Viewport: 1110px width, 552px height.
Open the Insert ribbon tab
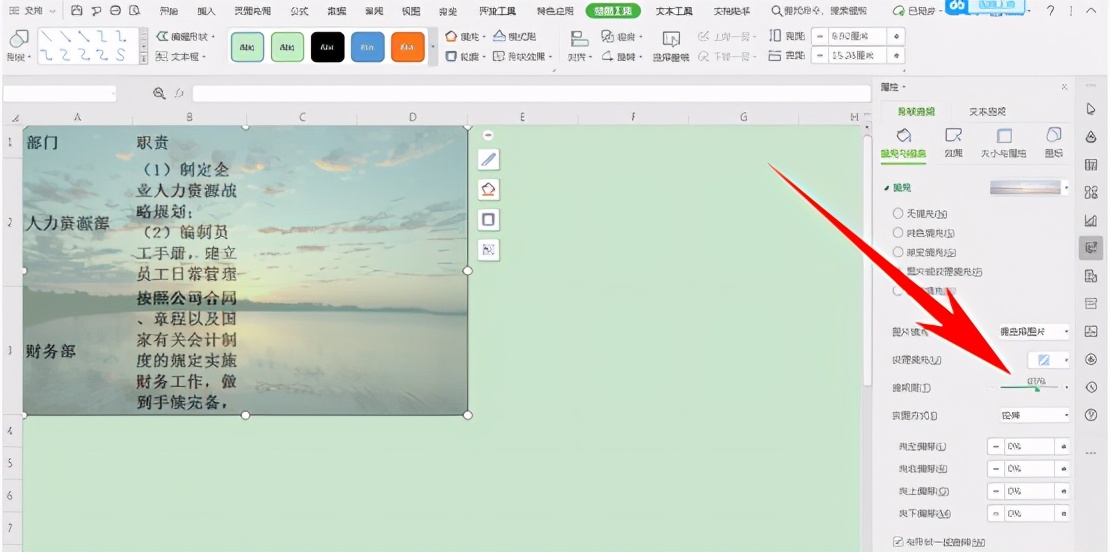tap(206, 11)
